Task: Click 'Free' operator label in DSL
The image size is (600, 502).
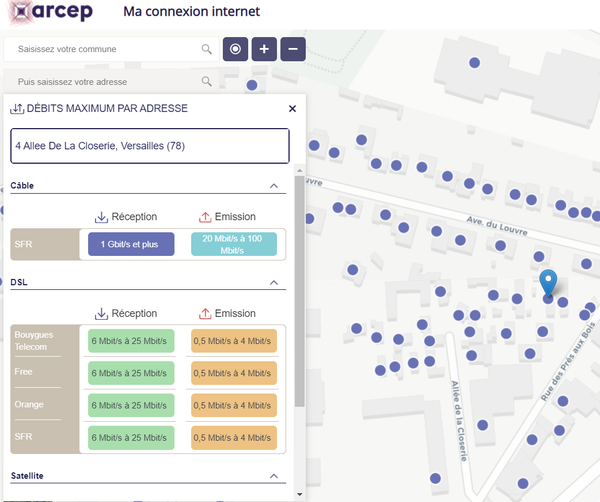Action: click(23, 372)
